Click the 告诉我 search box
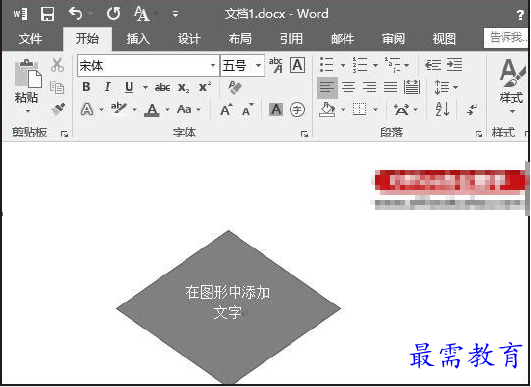The image size is (531, 387). click(x=506, y=38)
